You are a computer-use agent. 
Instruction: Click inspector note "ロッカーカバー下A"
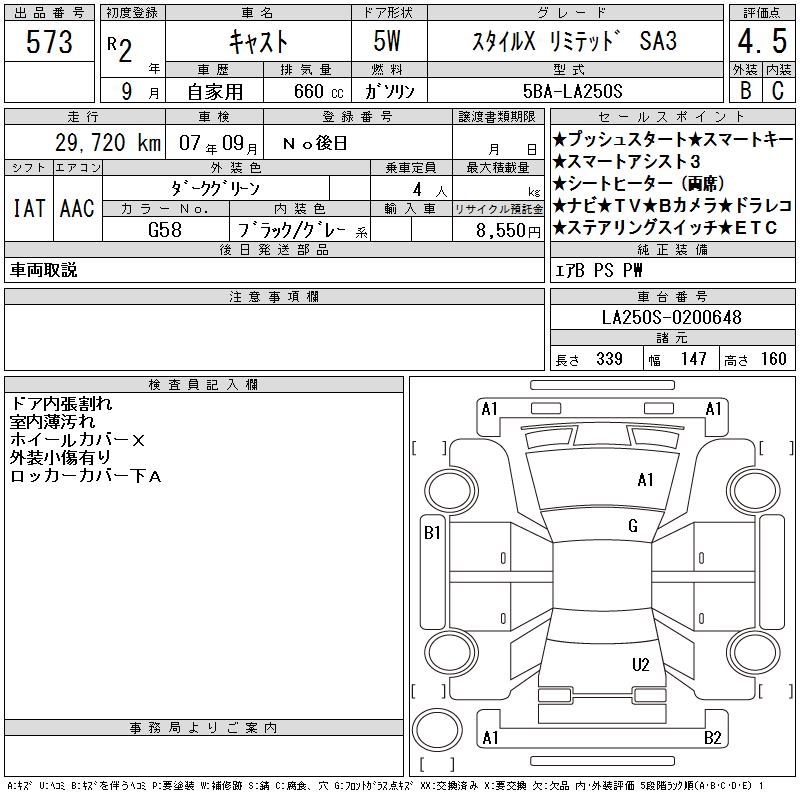click(x=86, y=476)
